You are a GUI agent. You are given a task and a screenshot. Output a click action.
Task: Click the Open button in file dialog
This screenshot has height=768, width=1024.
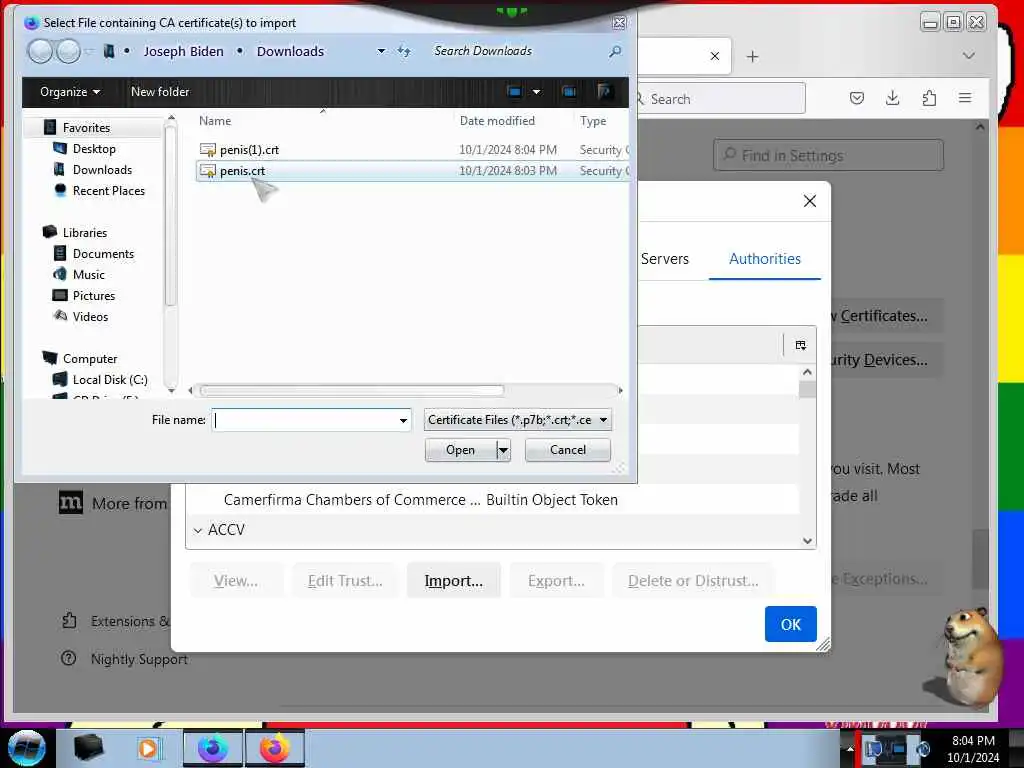click(460, 450)
